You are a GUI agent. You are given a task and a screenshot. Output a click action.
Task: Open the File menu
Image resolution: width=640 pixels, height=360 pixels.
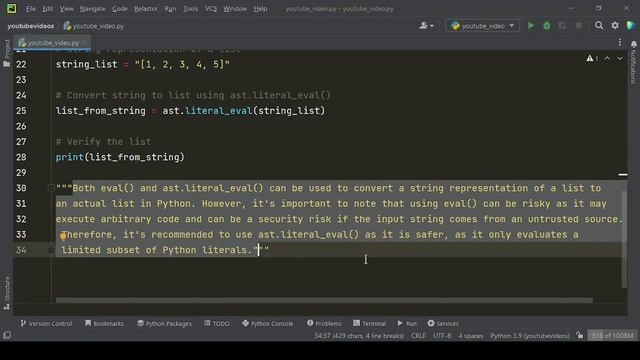coord(31,9)
